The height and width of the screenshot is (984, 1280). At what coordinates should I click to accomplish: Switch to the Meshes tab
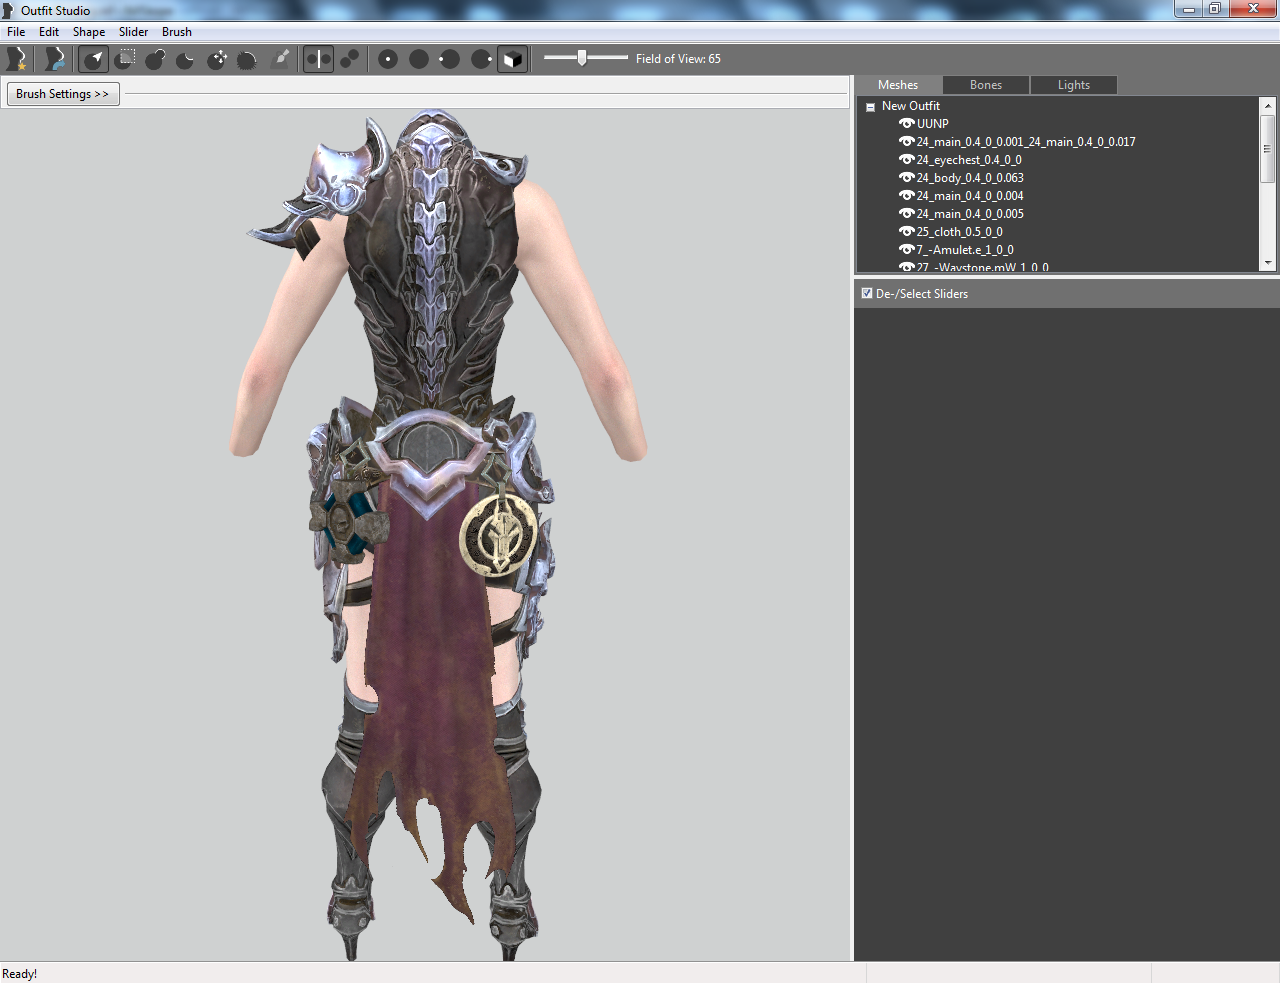click(898, 85)
